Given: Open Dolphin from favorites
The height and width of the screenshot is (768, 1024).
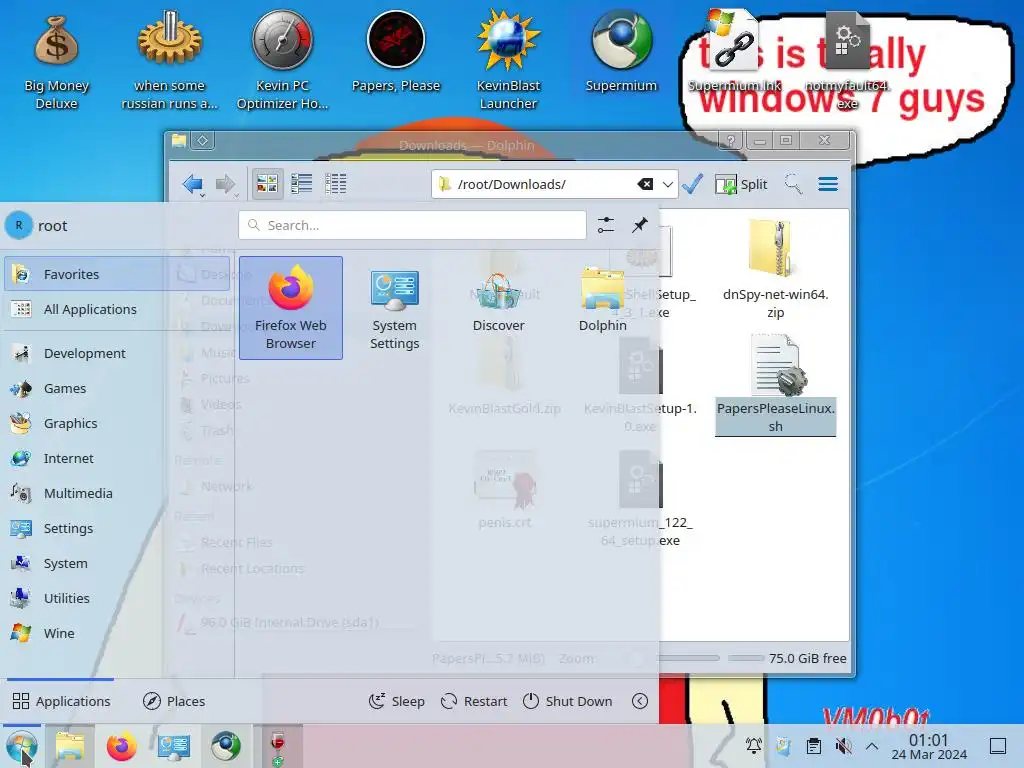Looking at the screenshot, I should tap(602, 308).
